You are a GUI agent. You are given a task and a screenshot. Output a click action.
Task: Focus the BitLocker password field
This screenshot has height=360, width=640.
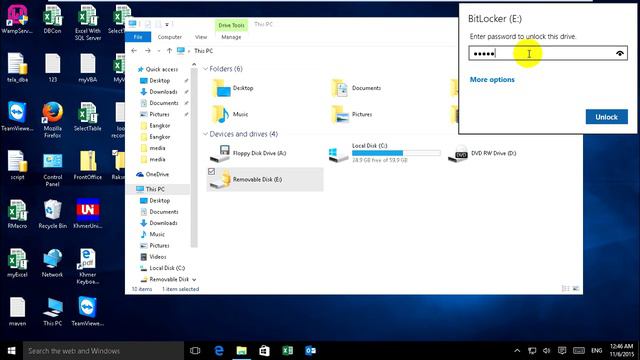(x=548, y=53)
